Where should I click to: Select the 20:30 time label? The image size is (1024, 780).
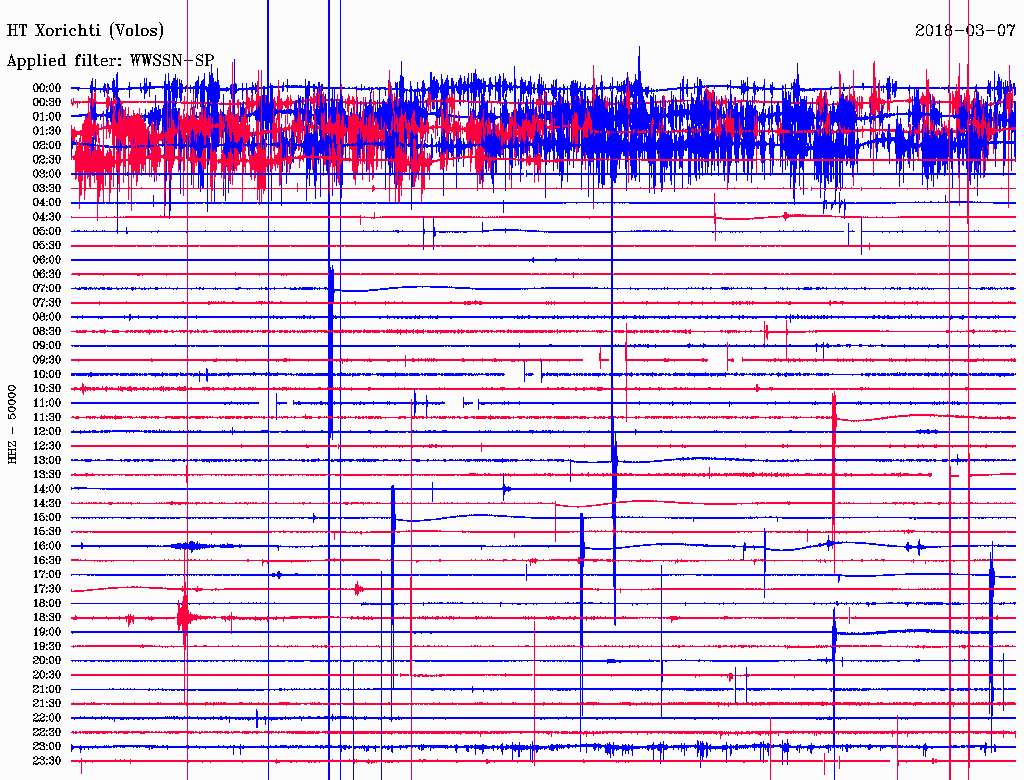click(x=47, y=675)
